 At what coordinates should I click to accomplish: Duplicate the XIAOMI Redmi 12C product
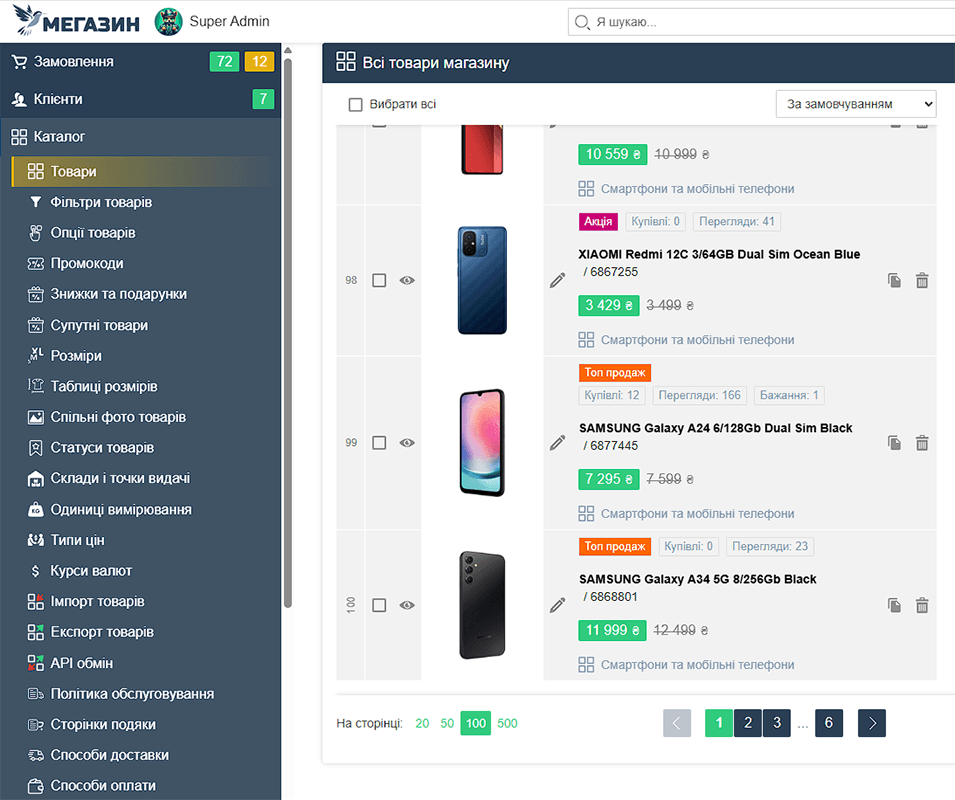(x=894, y=280)
